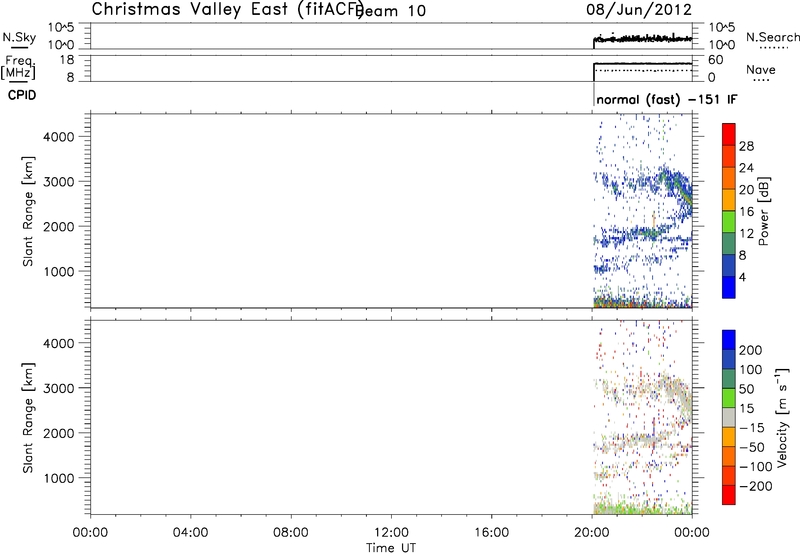Click the Velocity [m s-1] colorbar title
This screenshot has height=554, width=800.
click(782, 417)
